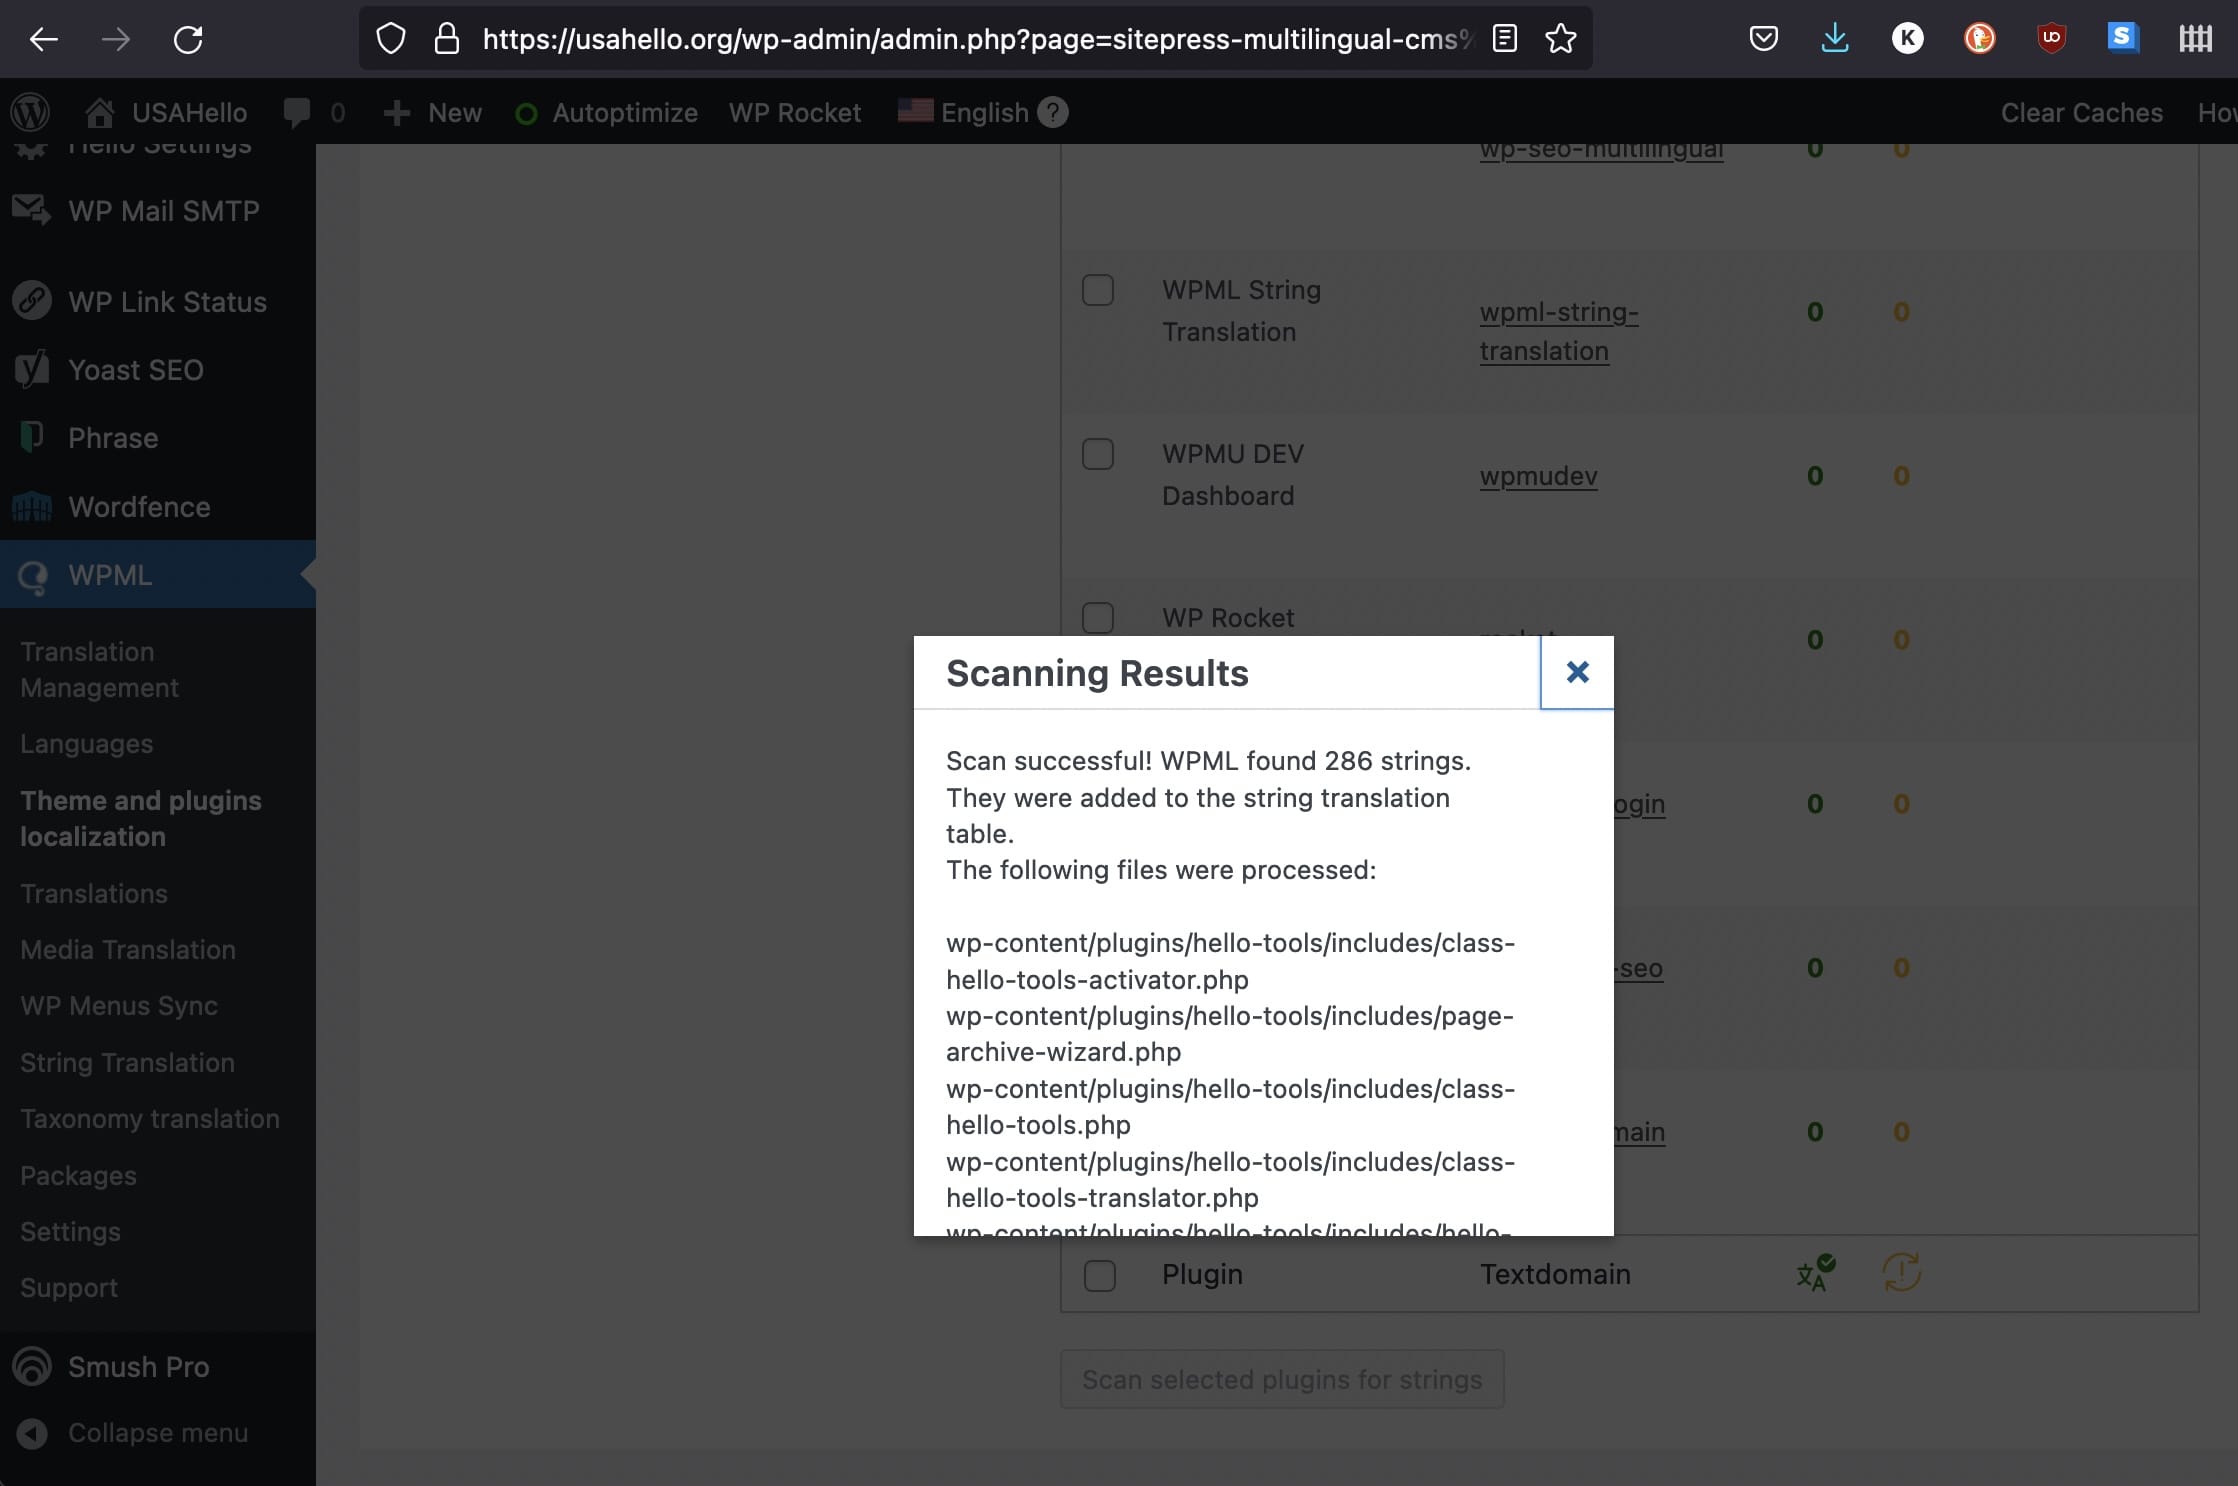Click 'Scan successful! WPML found 286 strings.' text
Screen dimensions: 2238x1486
click(1208, 761)
